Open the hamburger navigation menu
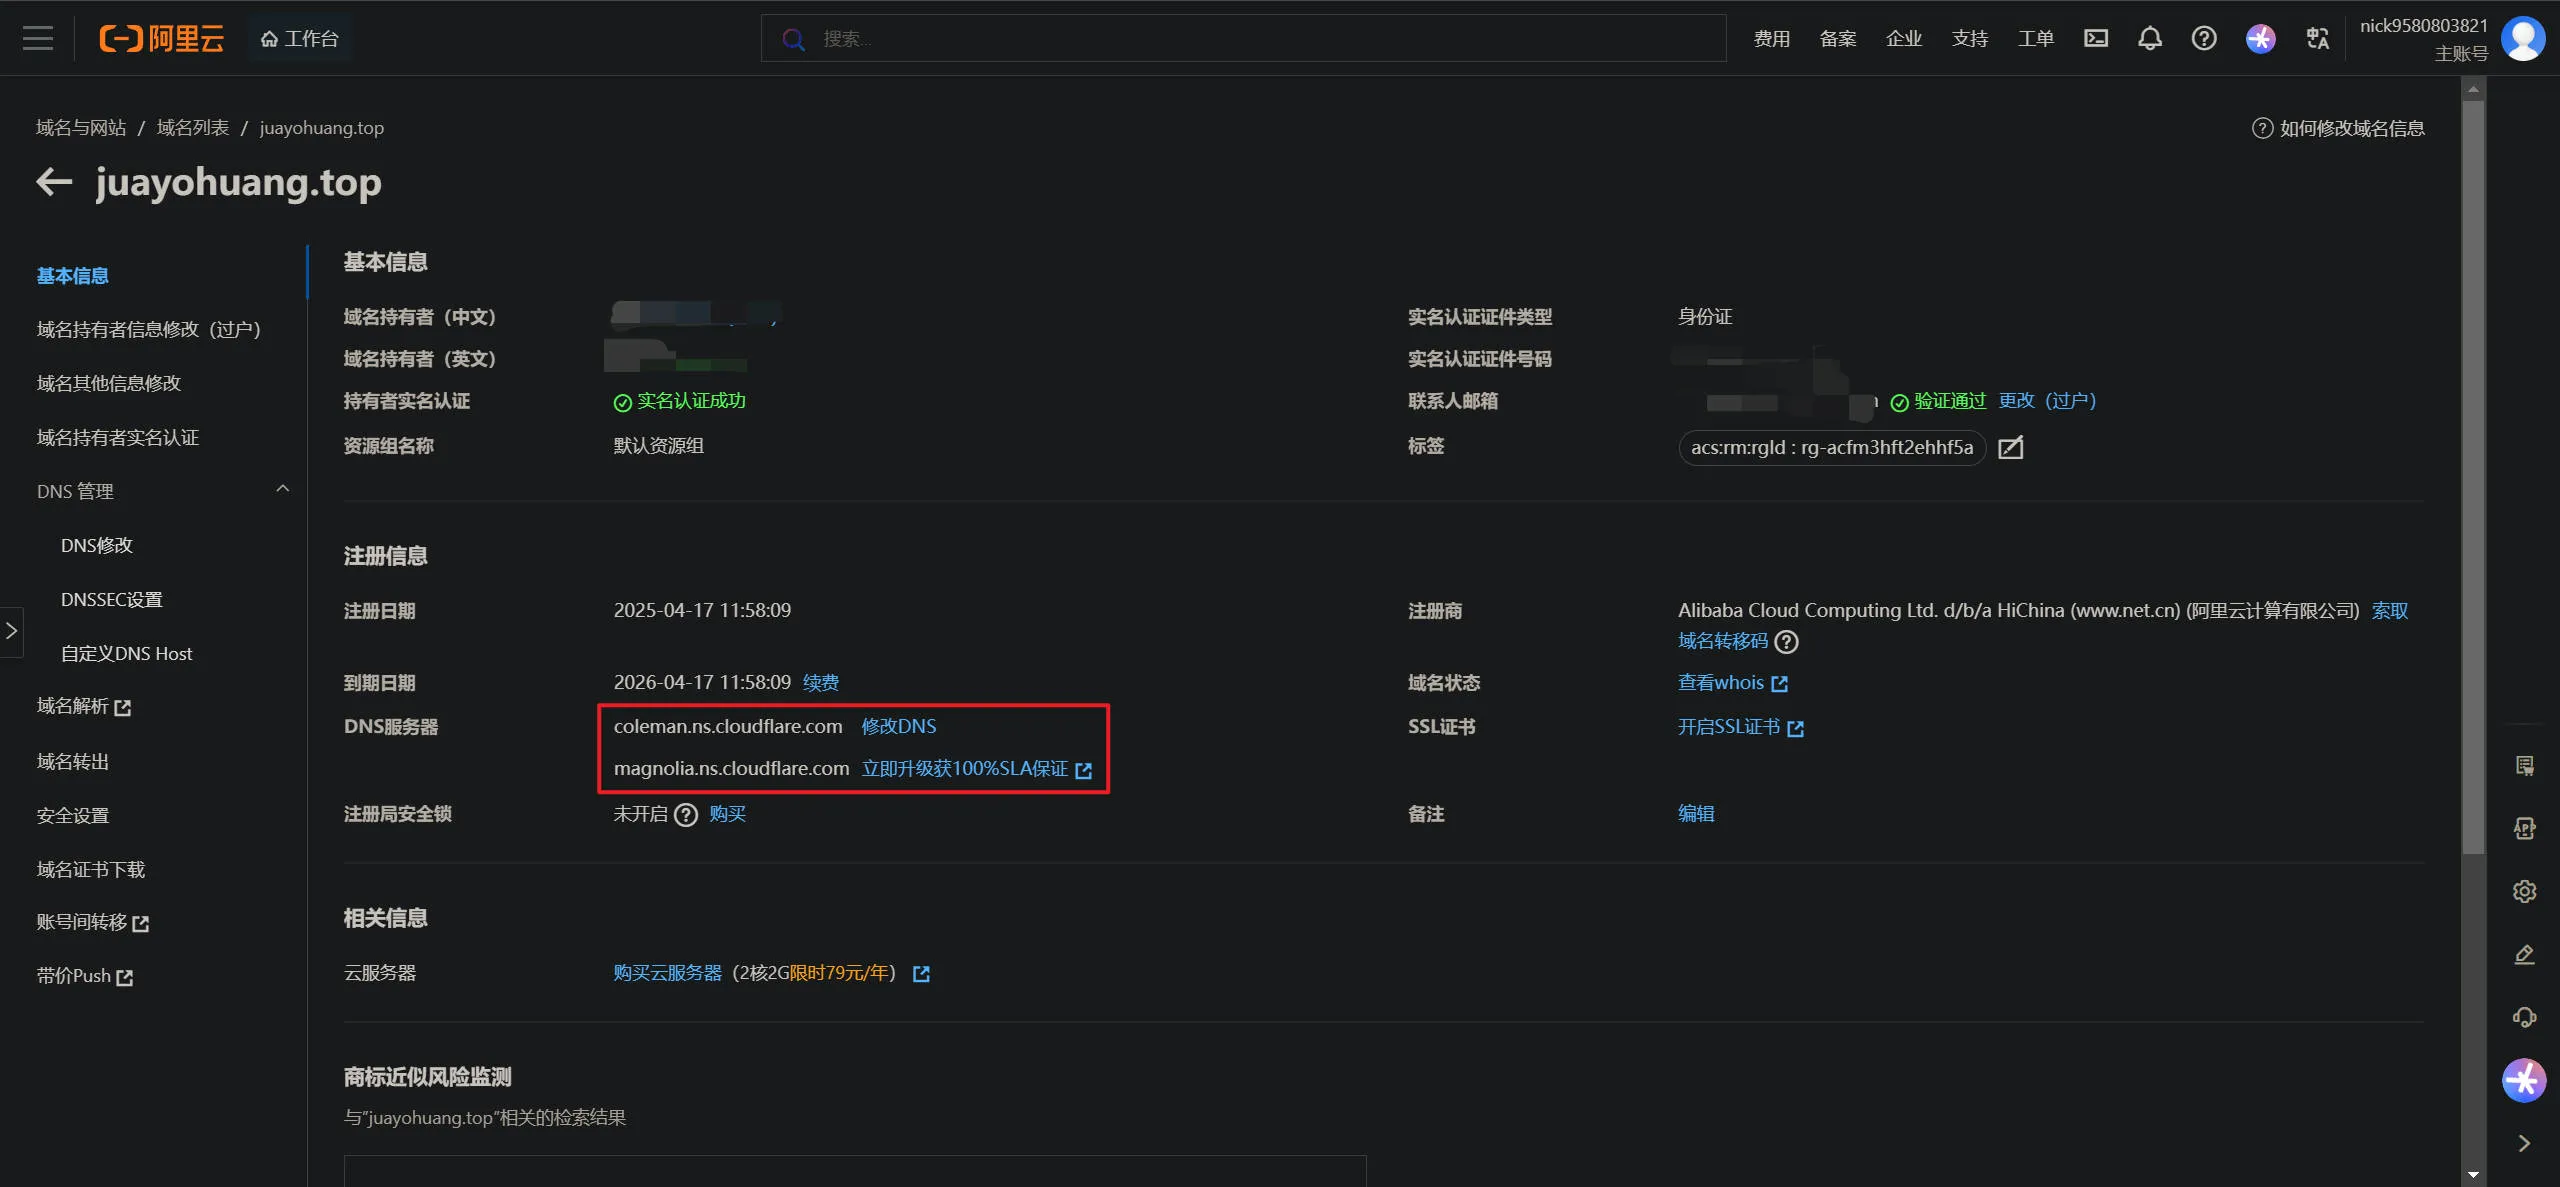The height and width of the screenshot is (1187, 2560). pos(38,38)
